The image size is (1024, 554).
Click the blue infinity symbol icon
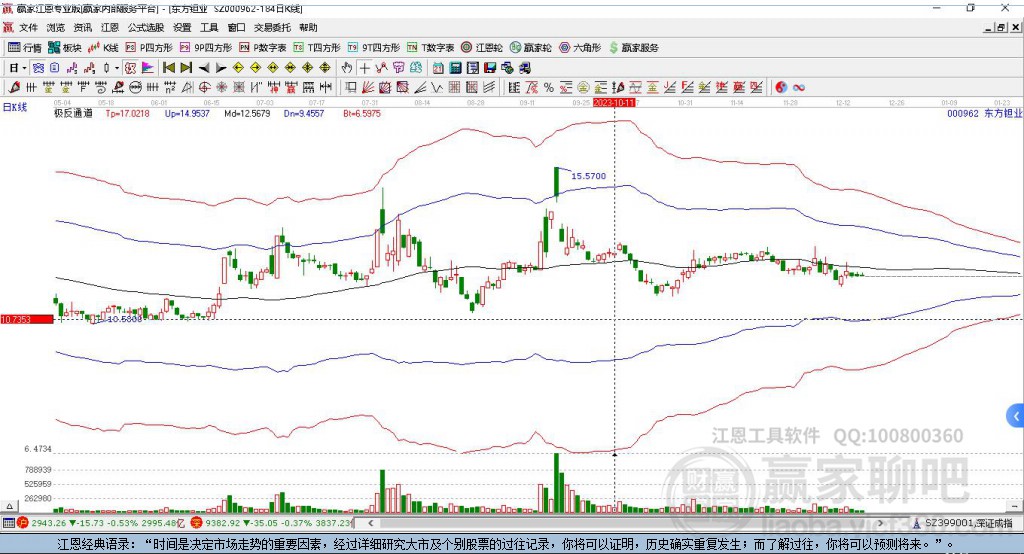tap(798, 87)
